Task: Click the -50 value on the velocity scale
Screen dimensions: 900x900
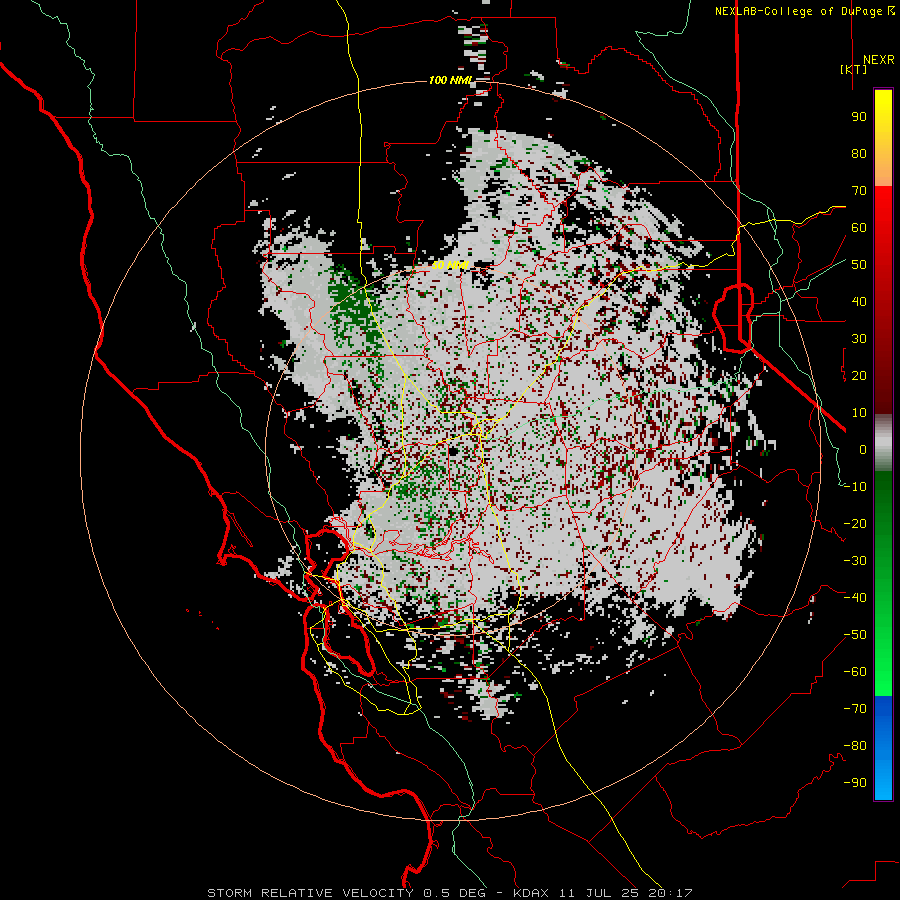Action: click(x=855, y=635)
